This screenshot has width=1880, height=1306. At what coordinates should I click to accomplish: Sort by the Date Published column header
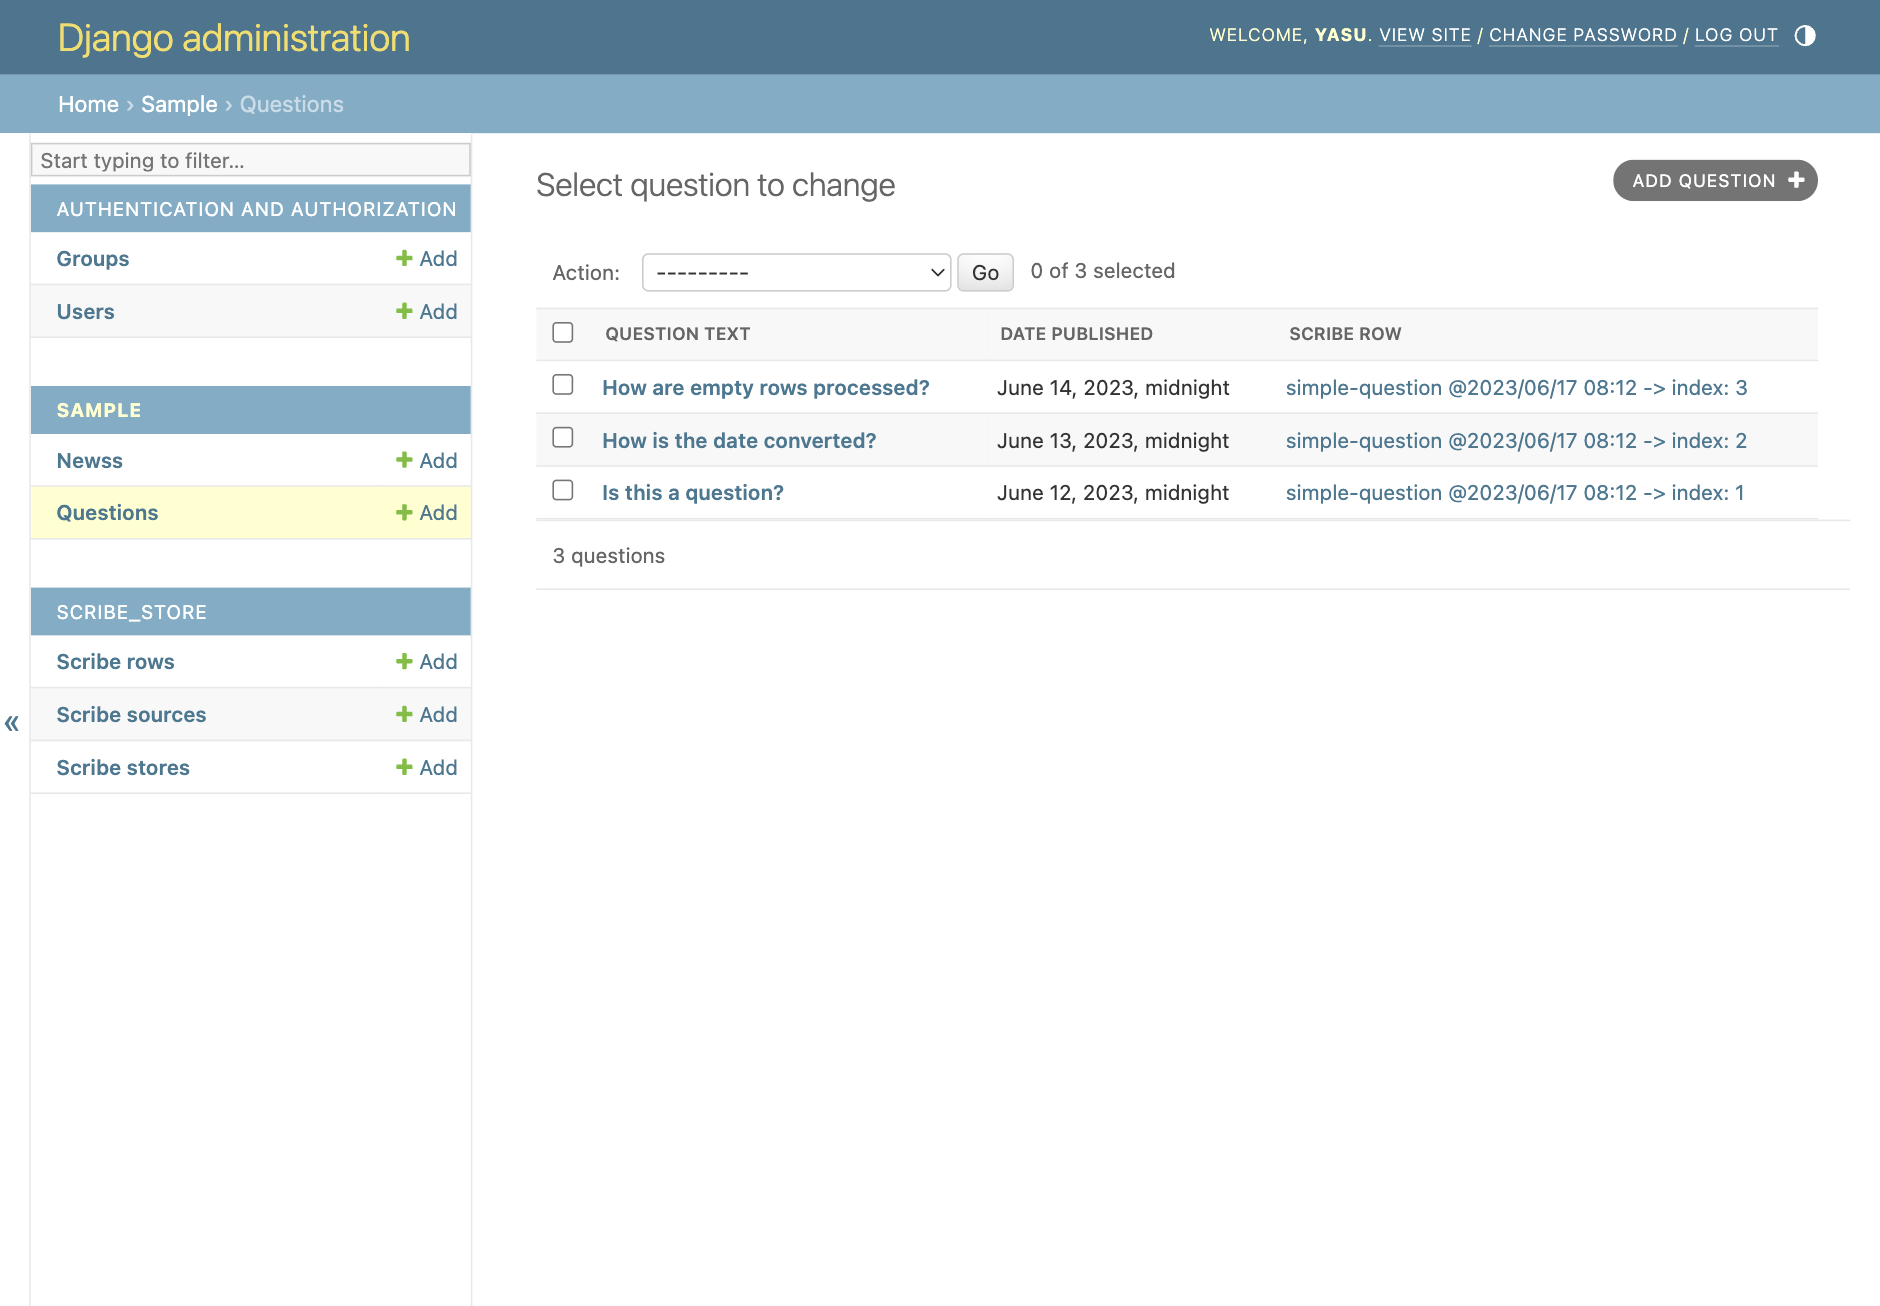(1076, 334)
